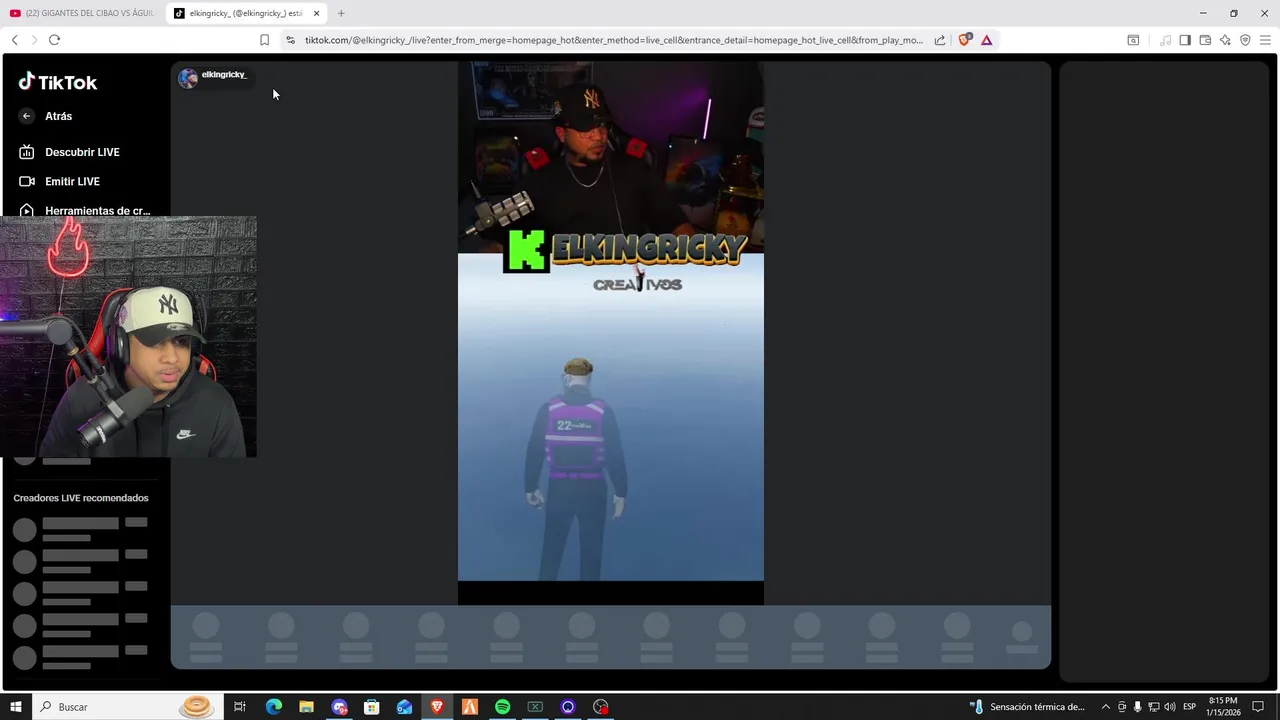Open Xbox Game Bar taskbar icon
The width and height of the screenshot is (1280, 720).
pyautogui.click(x=535, y=707)
